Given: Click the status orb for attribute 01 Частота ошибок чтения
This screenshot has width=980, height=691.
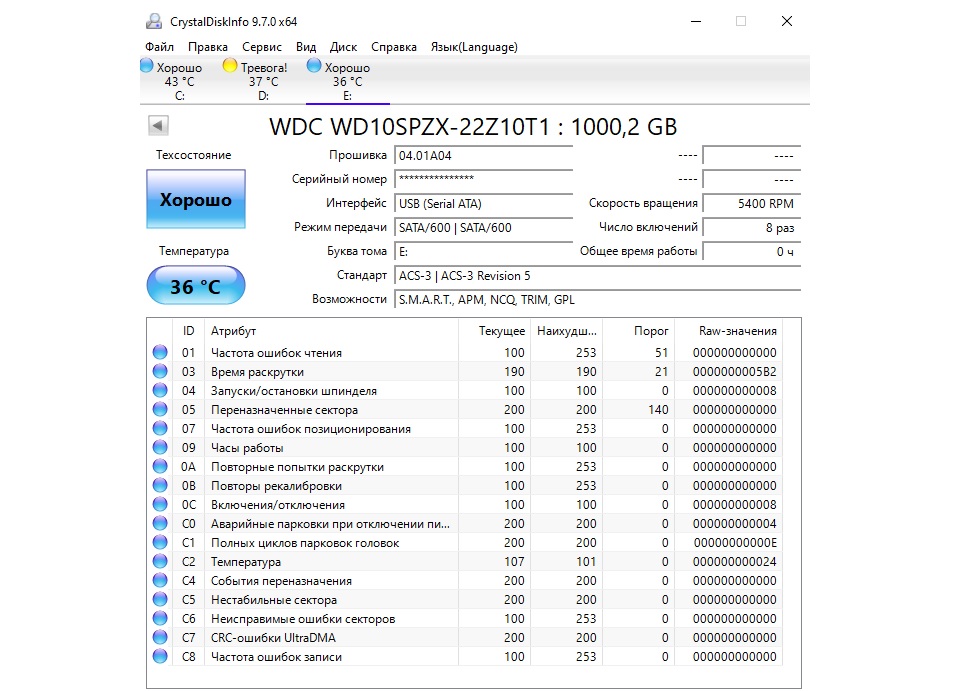Looking at the screenshot, I should pos(160,353).
